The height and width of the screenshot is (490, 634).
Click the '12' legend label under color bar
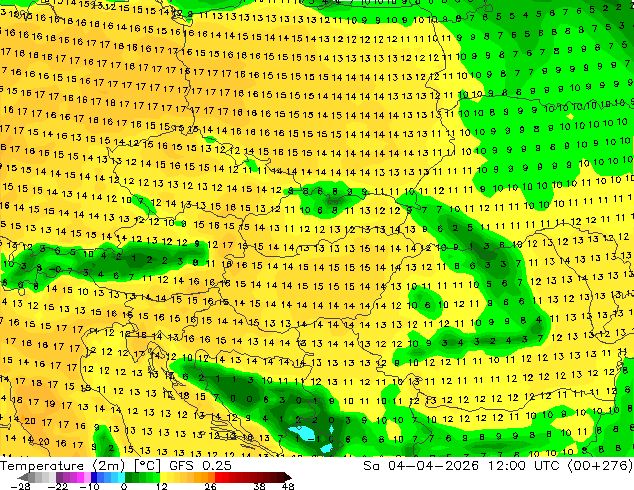pyautogui.click(x=162, y=486)
